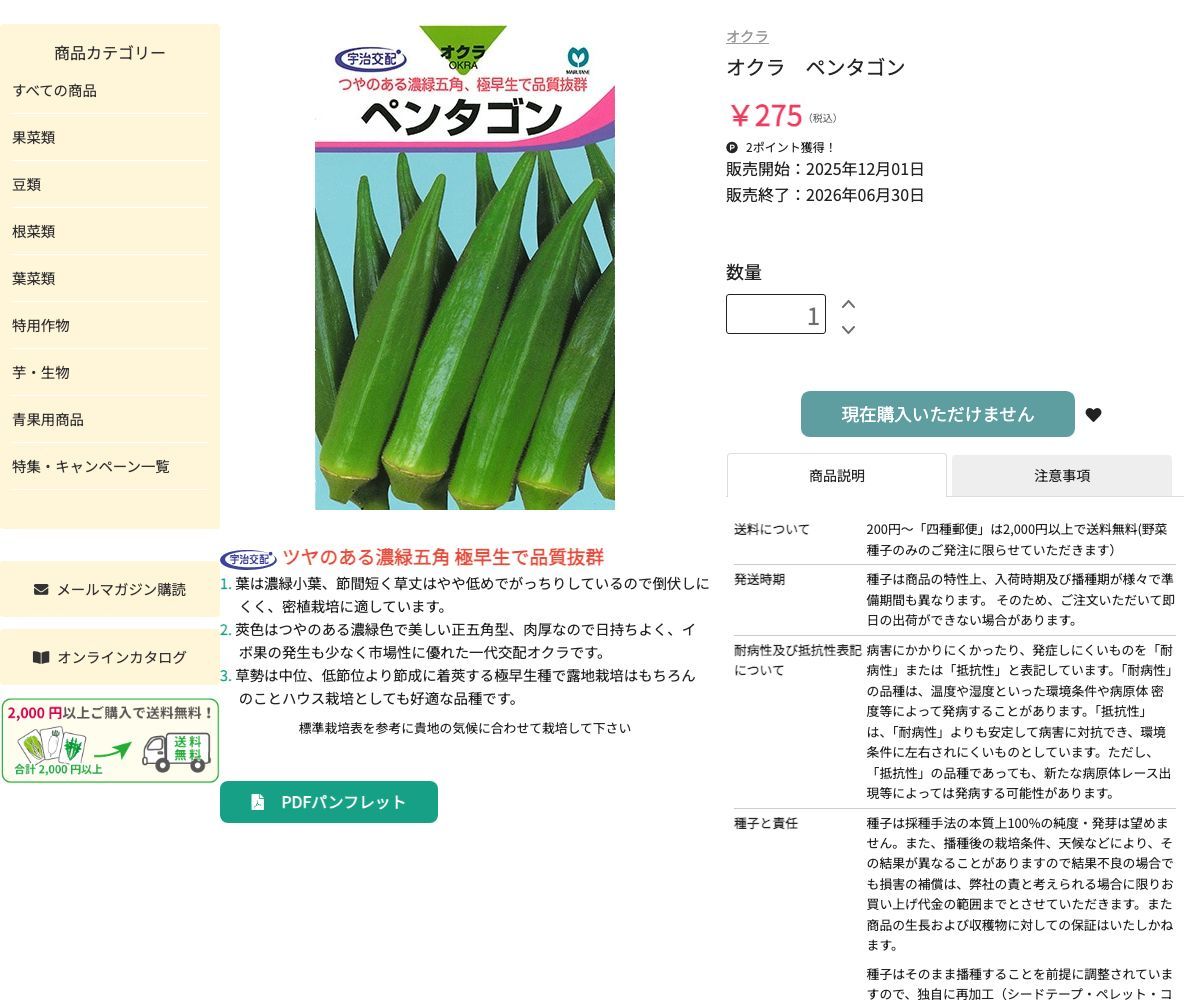Increase the quantity with the up chevron

click(848, 303)
